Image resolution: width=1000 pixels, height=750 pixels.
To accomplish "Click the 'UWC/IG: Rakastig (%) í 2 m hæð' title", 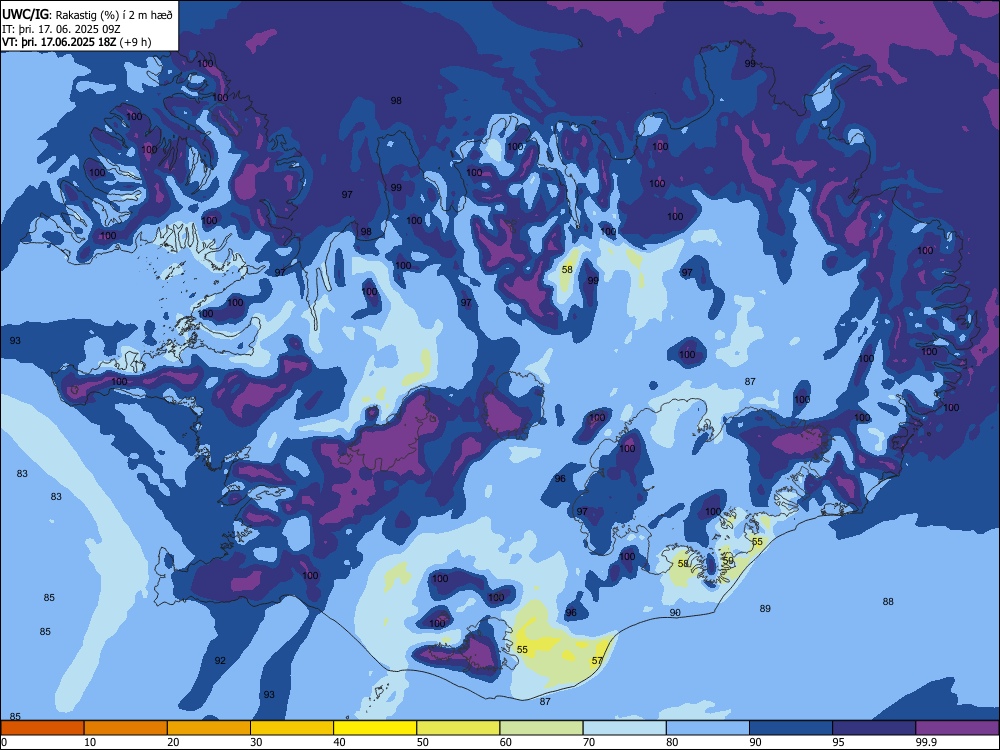I will [x=87, y=15].
